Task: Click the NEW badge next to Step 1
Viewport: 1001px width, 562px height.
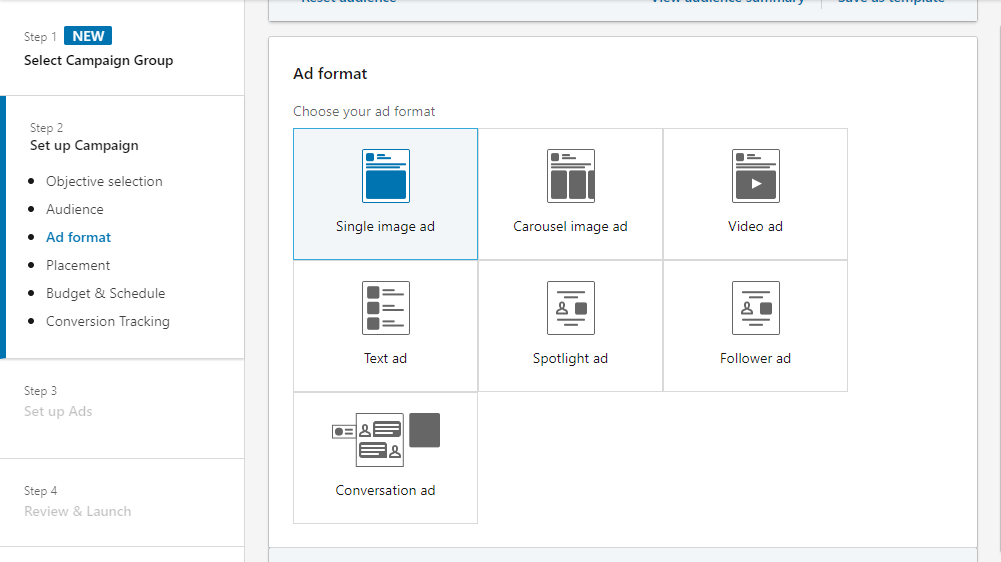Action: coord(88,36)
